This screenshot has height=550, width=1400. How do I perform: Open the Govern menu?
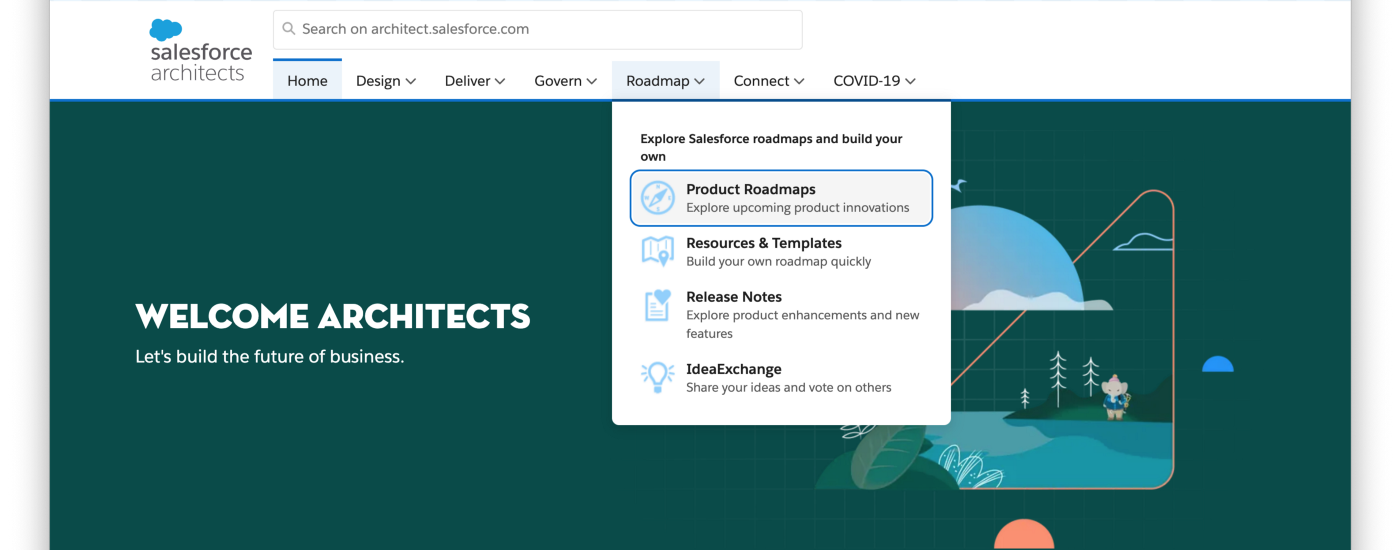(565, 81)
